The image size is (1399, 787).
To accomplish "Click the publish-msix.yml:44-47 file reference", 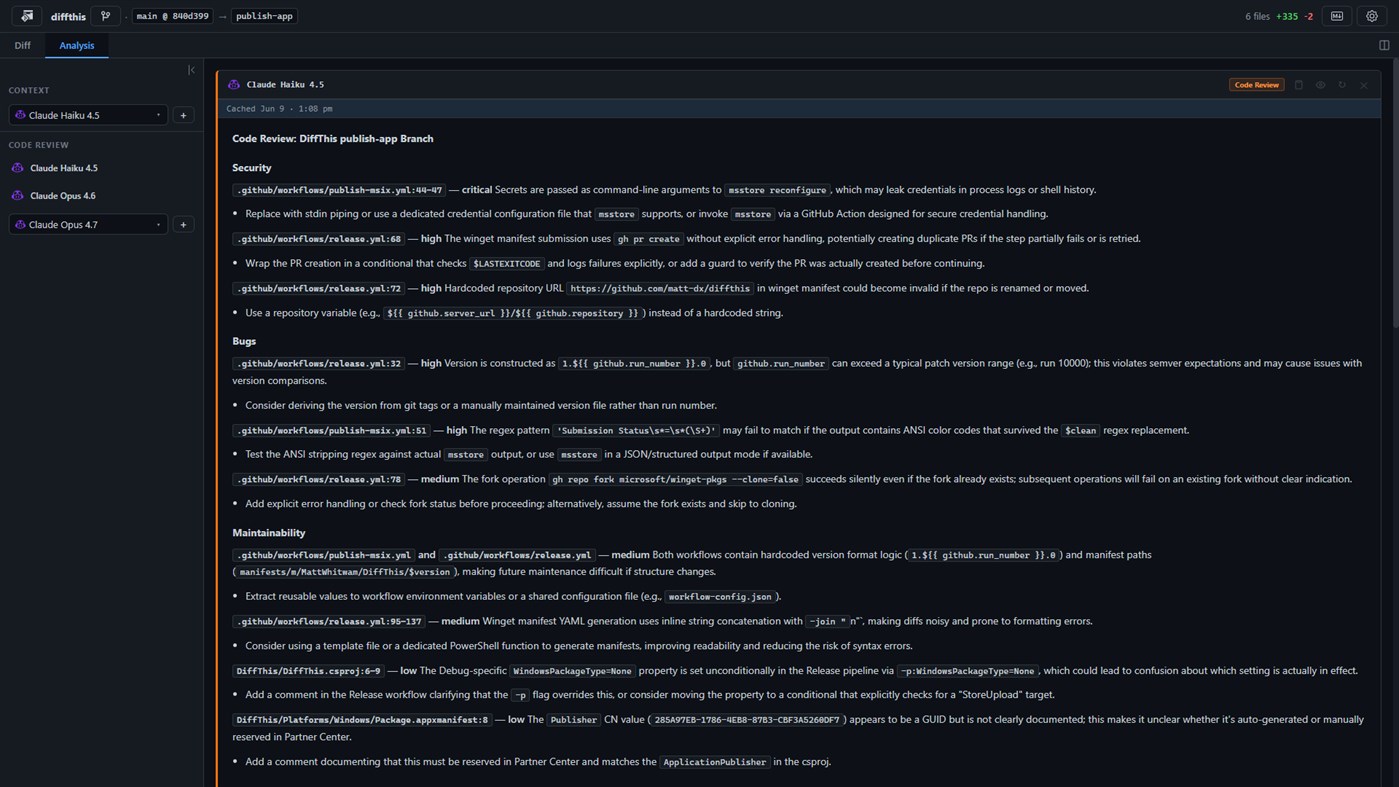I will pyautogui.click(x=339, y=190).
